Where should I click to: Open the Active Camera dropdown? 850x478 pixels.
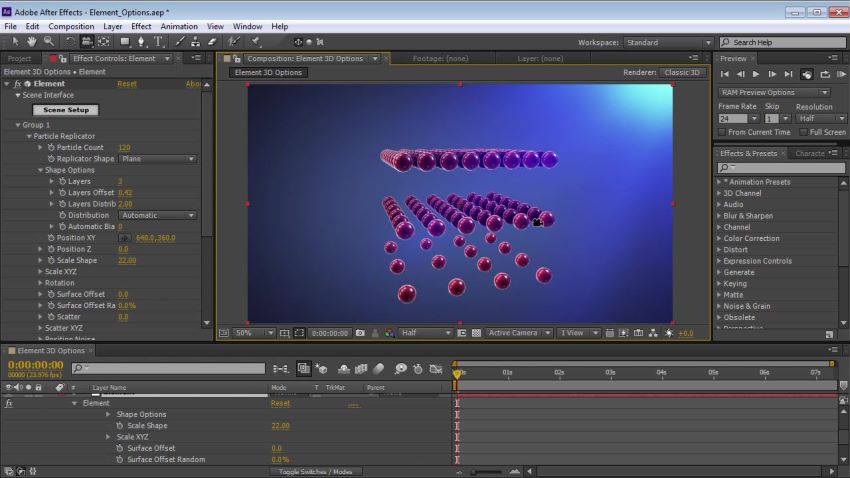pyautogui.click(x=519, y=333)
